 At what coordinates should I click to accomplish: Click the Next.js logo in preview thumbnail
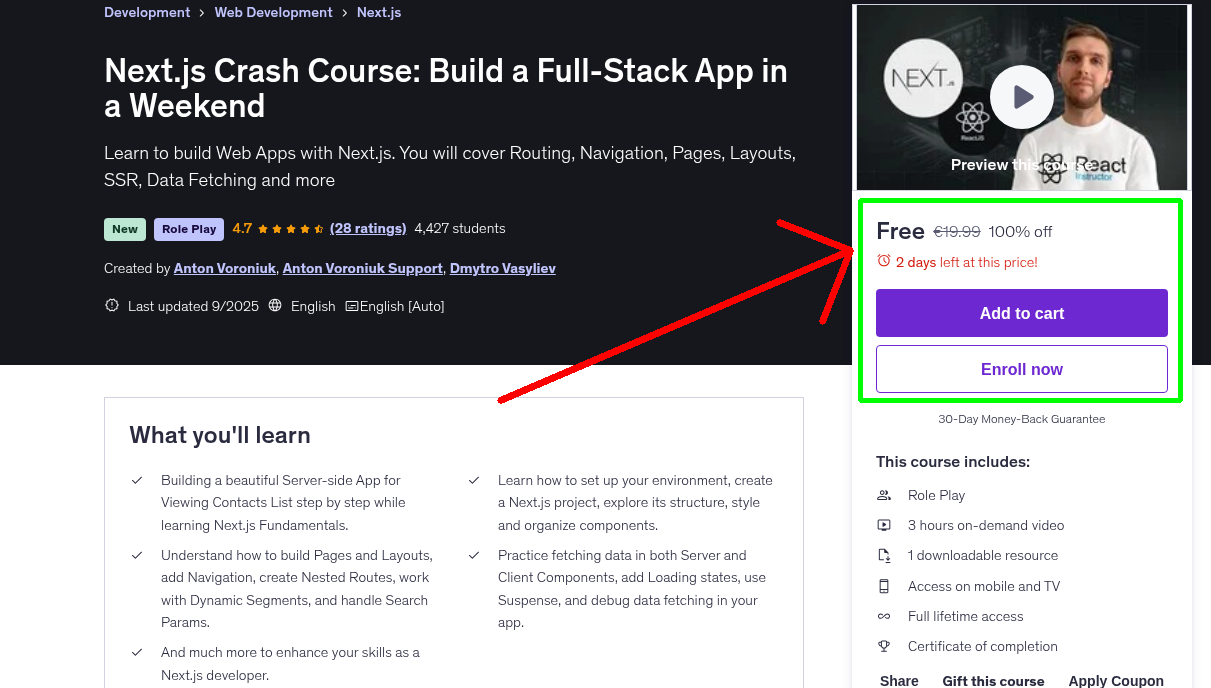[923, 77]
